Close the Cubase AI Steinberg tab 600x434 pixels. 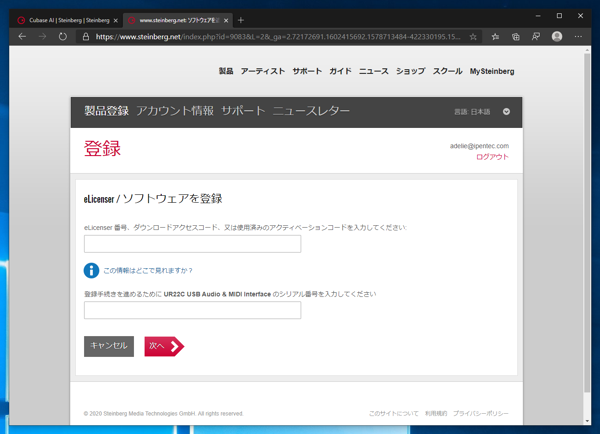(x=116, y=21)
